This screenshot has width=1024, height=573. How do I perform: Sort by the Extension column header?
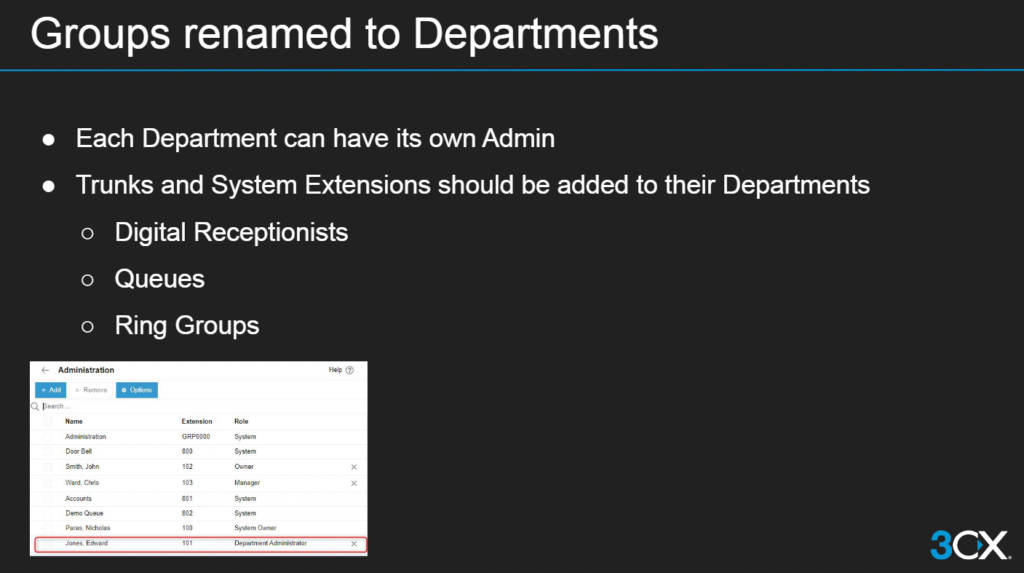click(x=197, y=422)
